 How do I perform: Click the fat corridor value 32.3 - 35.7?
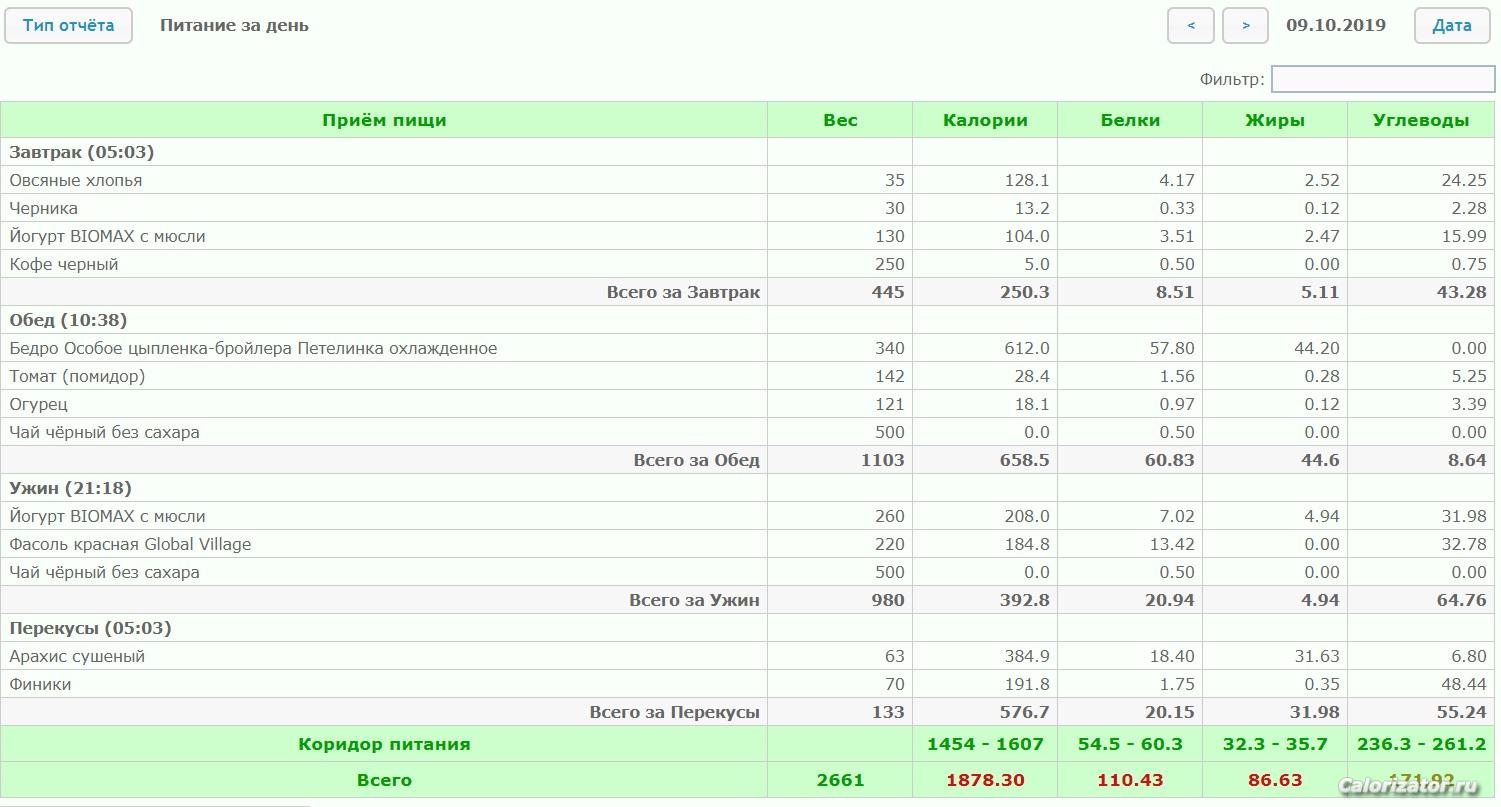pyautogui.click(x=1275, y=744)
